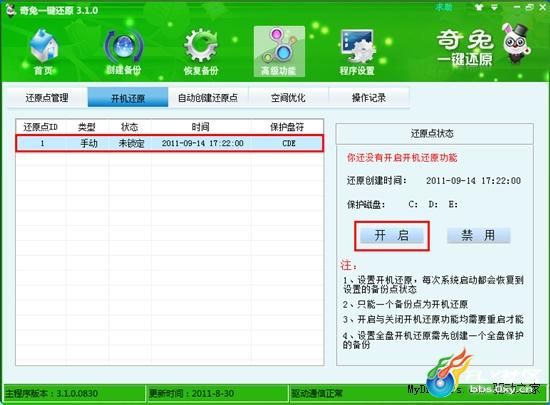Sort by the 时间 column header
The height and width of the screenshot is (405, 550).
[201, 127]
